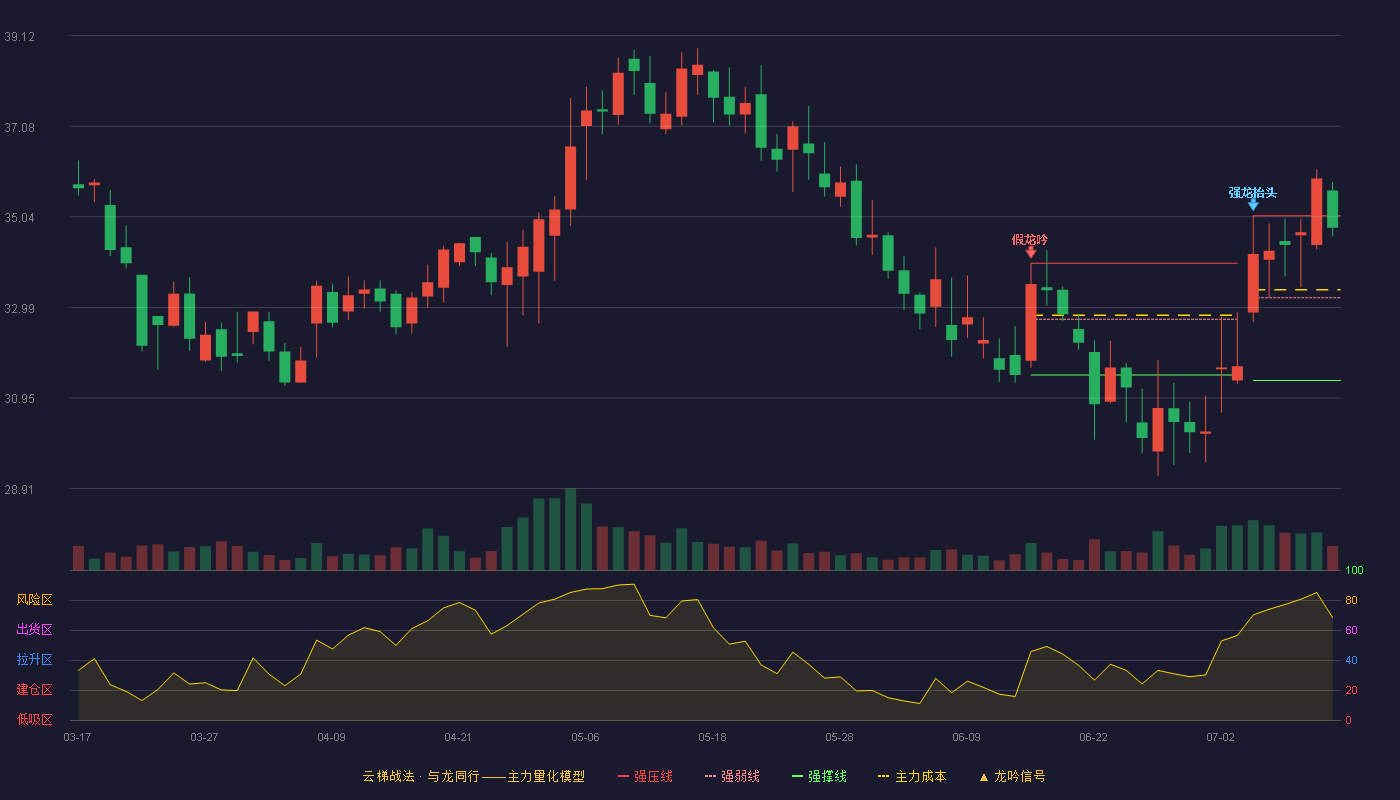Select the 强龙抬头 annotation label

click(1253, 192)
